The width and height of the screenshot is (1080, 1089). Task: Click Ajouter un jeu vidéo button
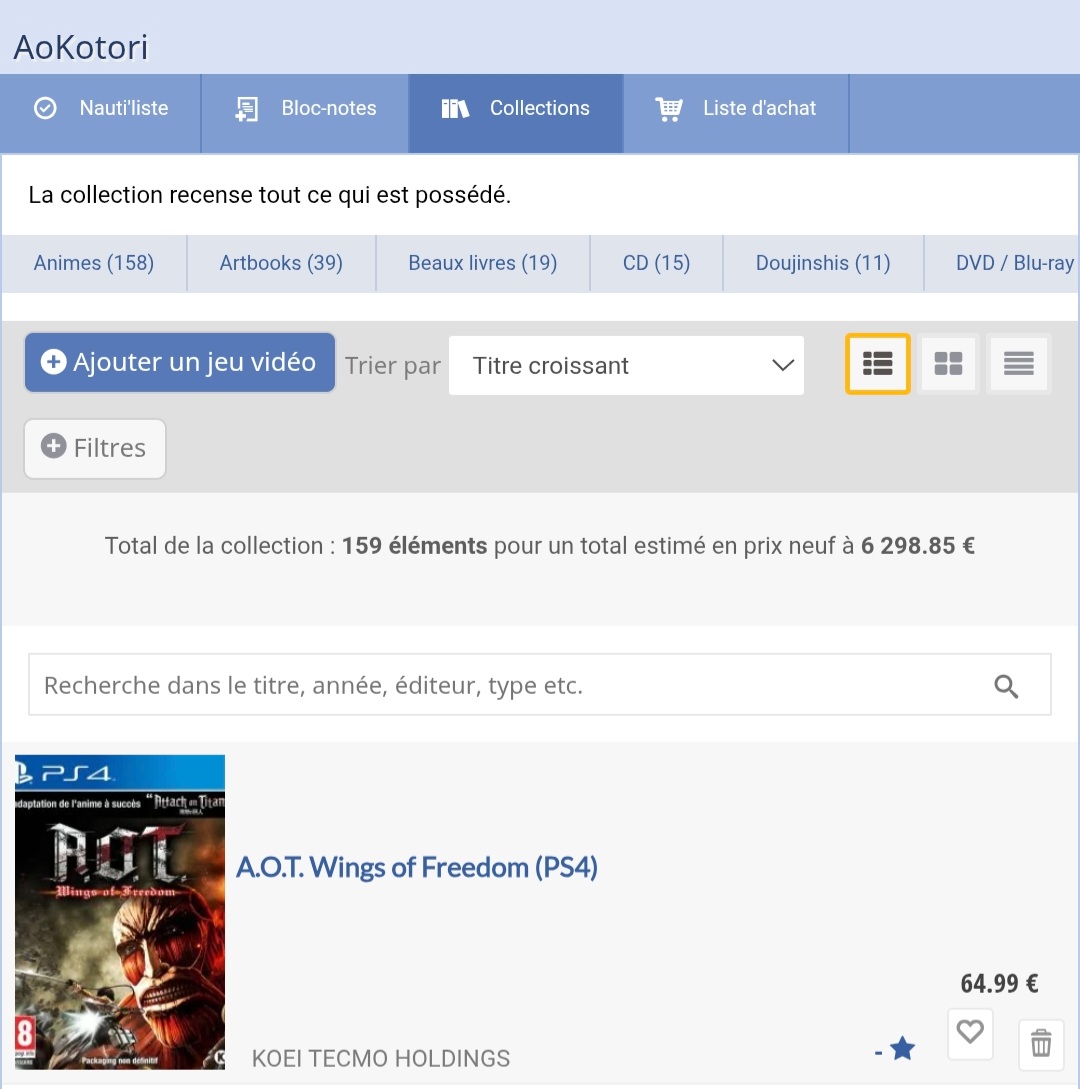[x=180, y=363]
